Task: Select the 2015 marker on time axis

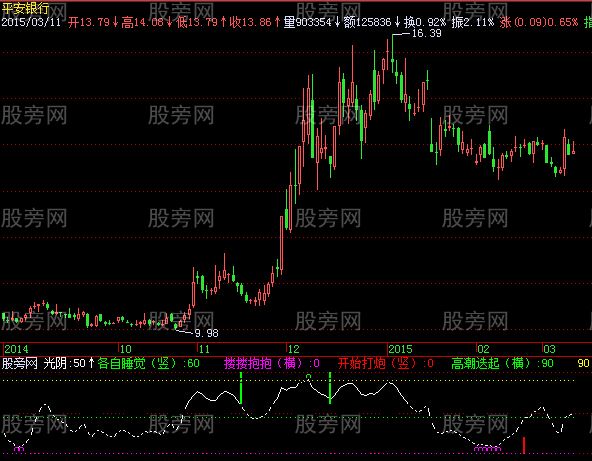Action: [400, 349]
